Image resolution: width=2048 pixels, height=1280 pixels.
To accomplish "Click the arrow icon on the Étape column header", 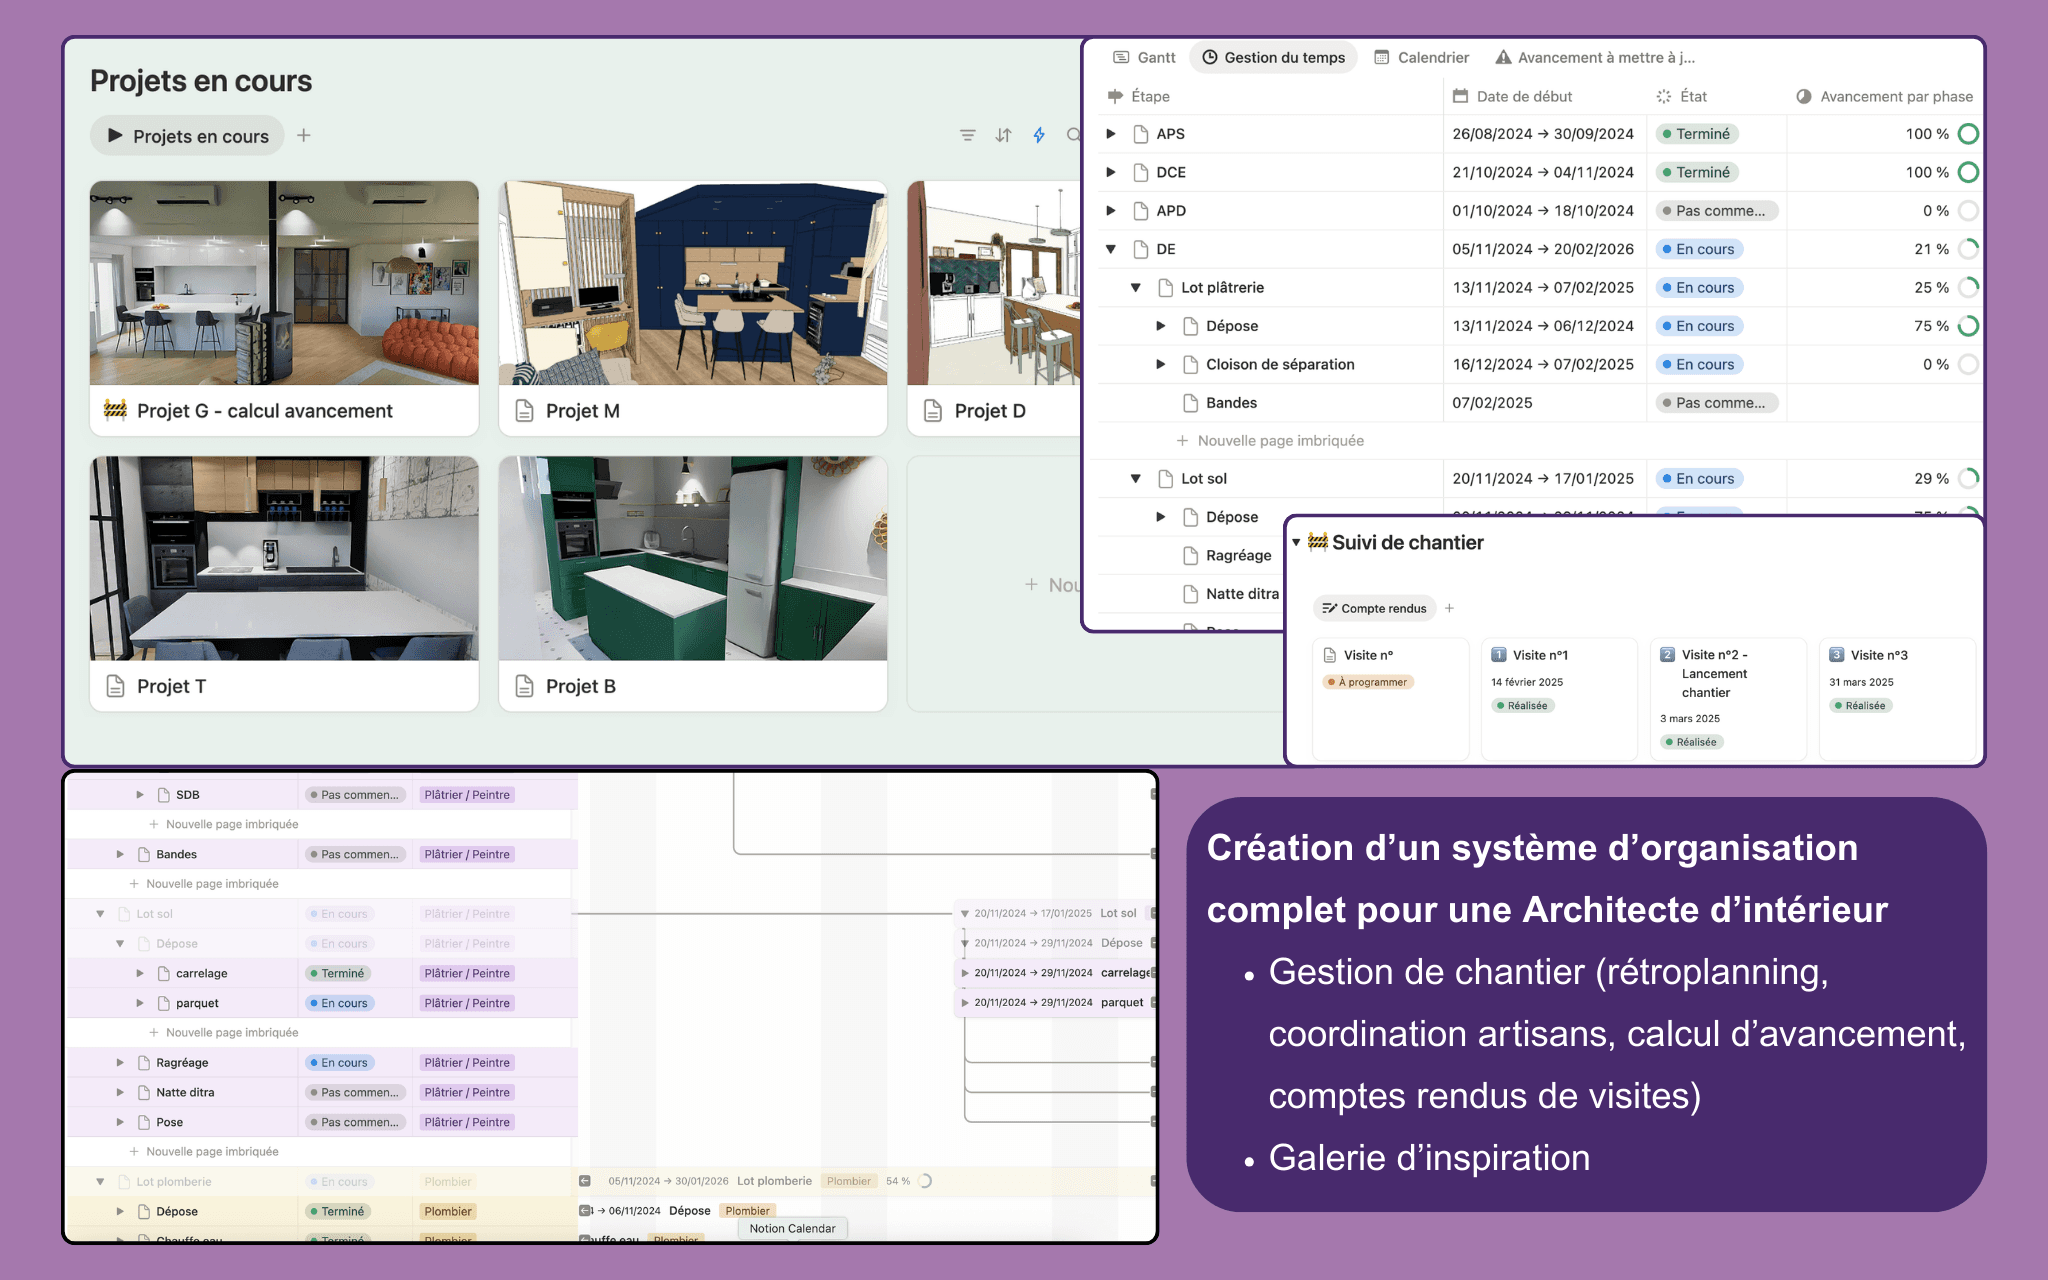I will click(x=1114, y=96).
